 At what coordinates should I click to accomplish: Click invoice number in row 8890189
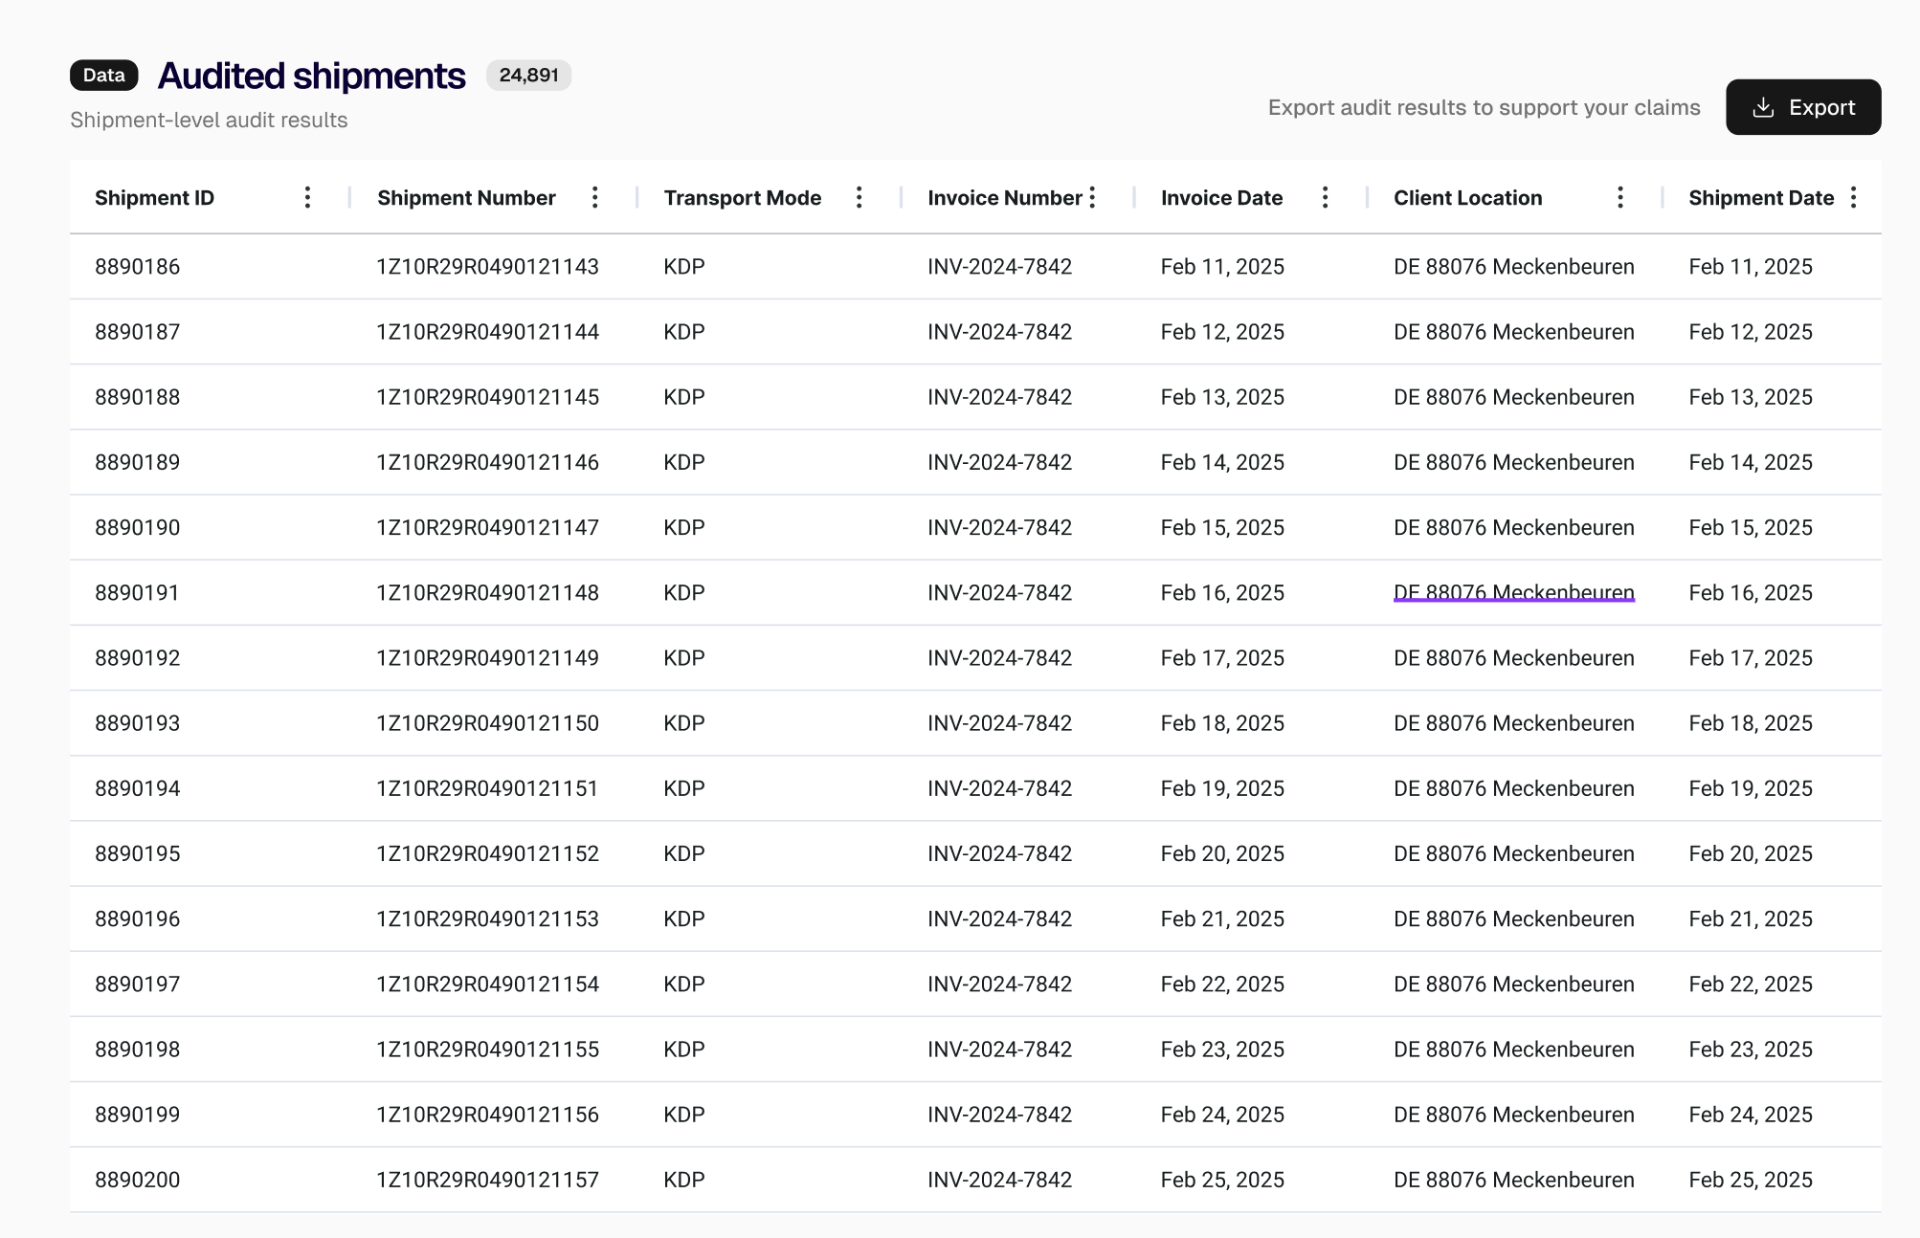1000,462
